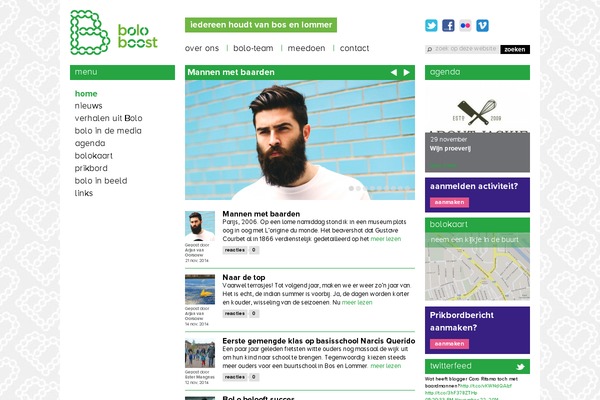
Task: Open the 'Naar de top' article thumbnail
Action: click(200, 289)
